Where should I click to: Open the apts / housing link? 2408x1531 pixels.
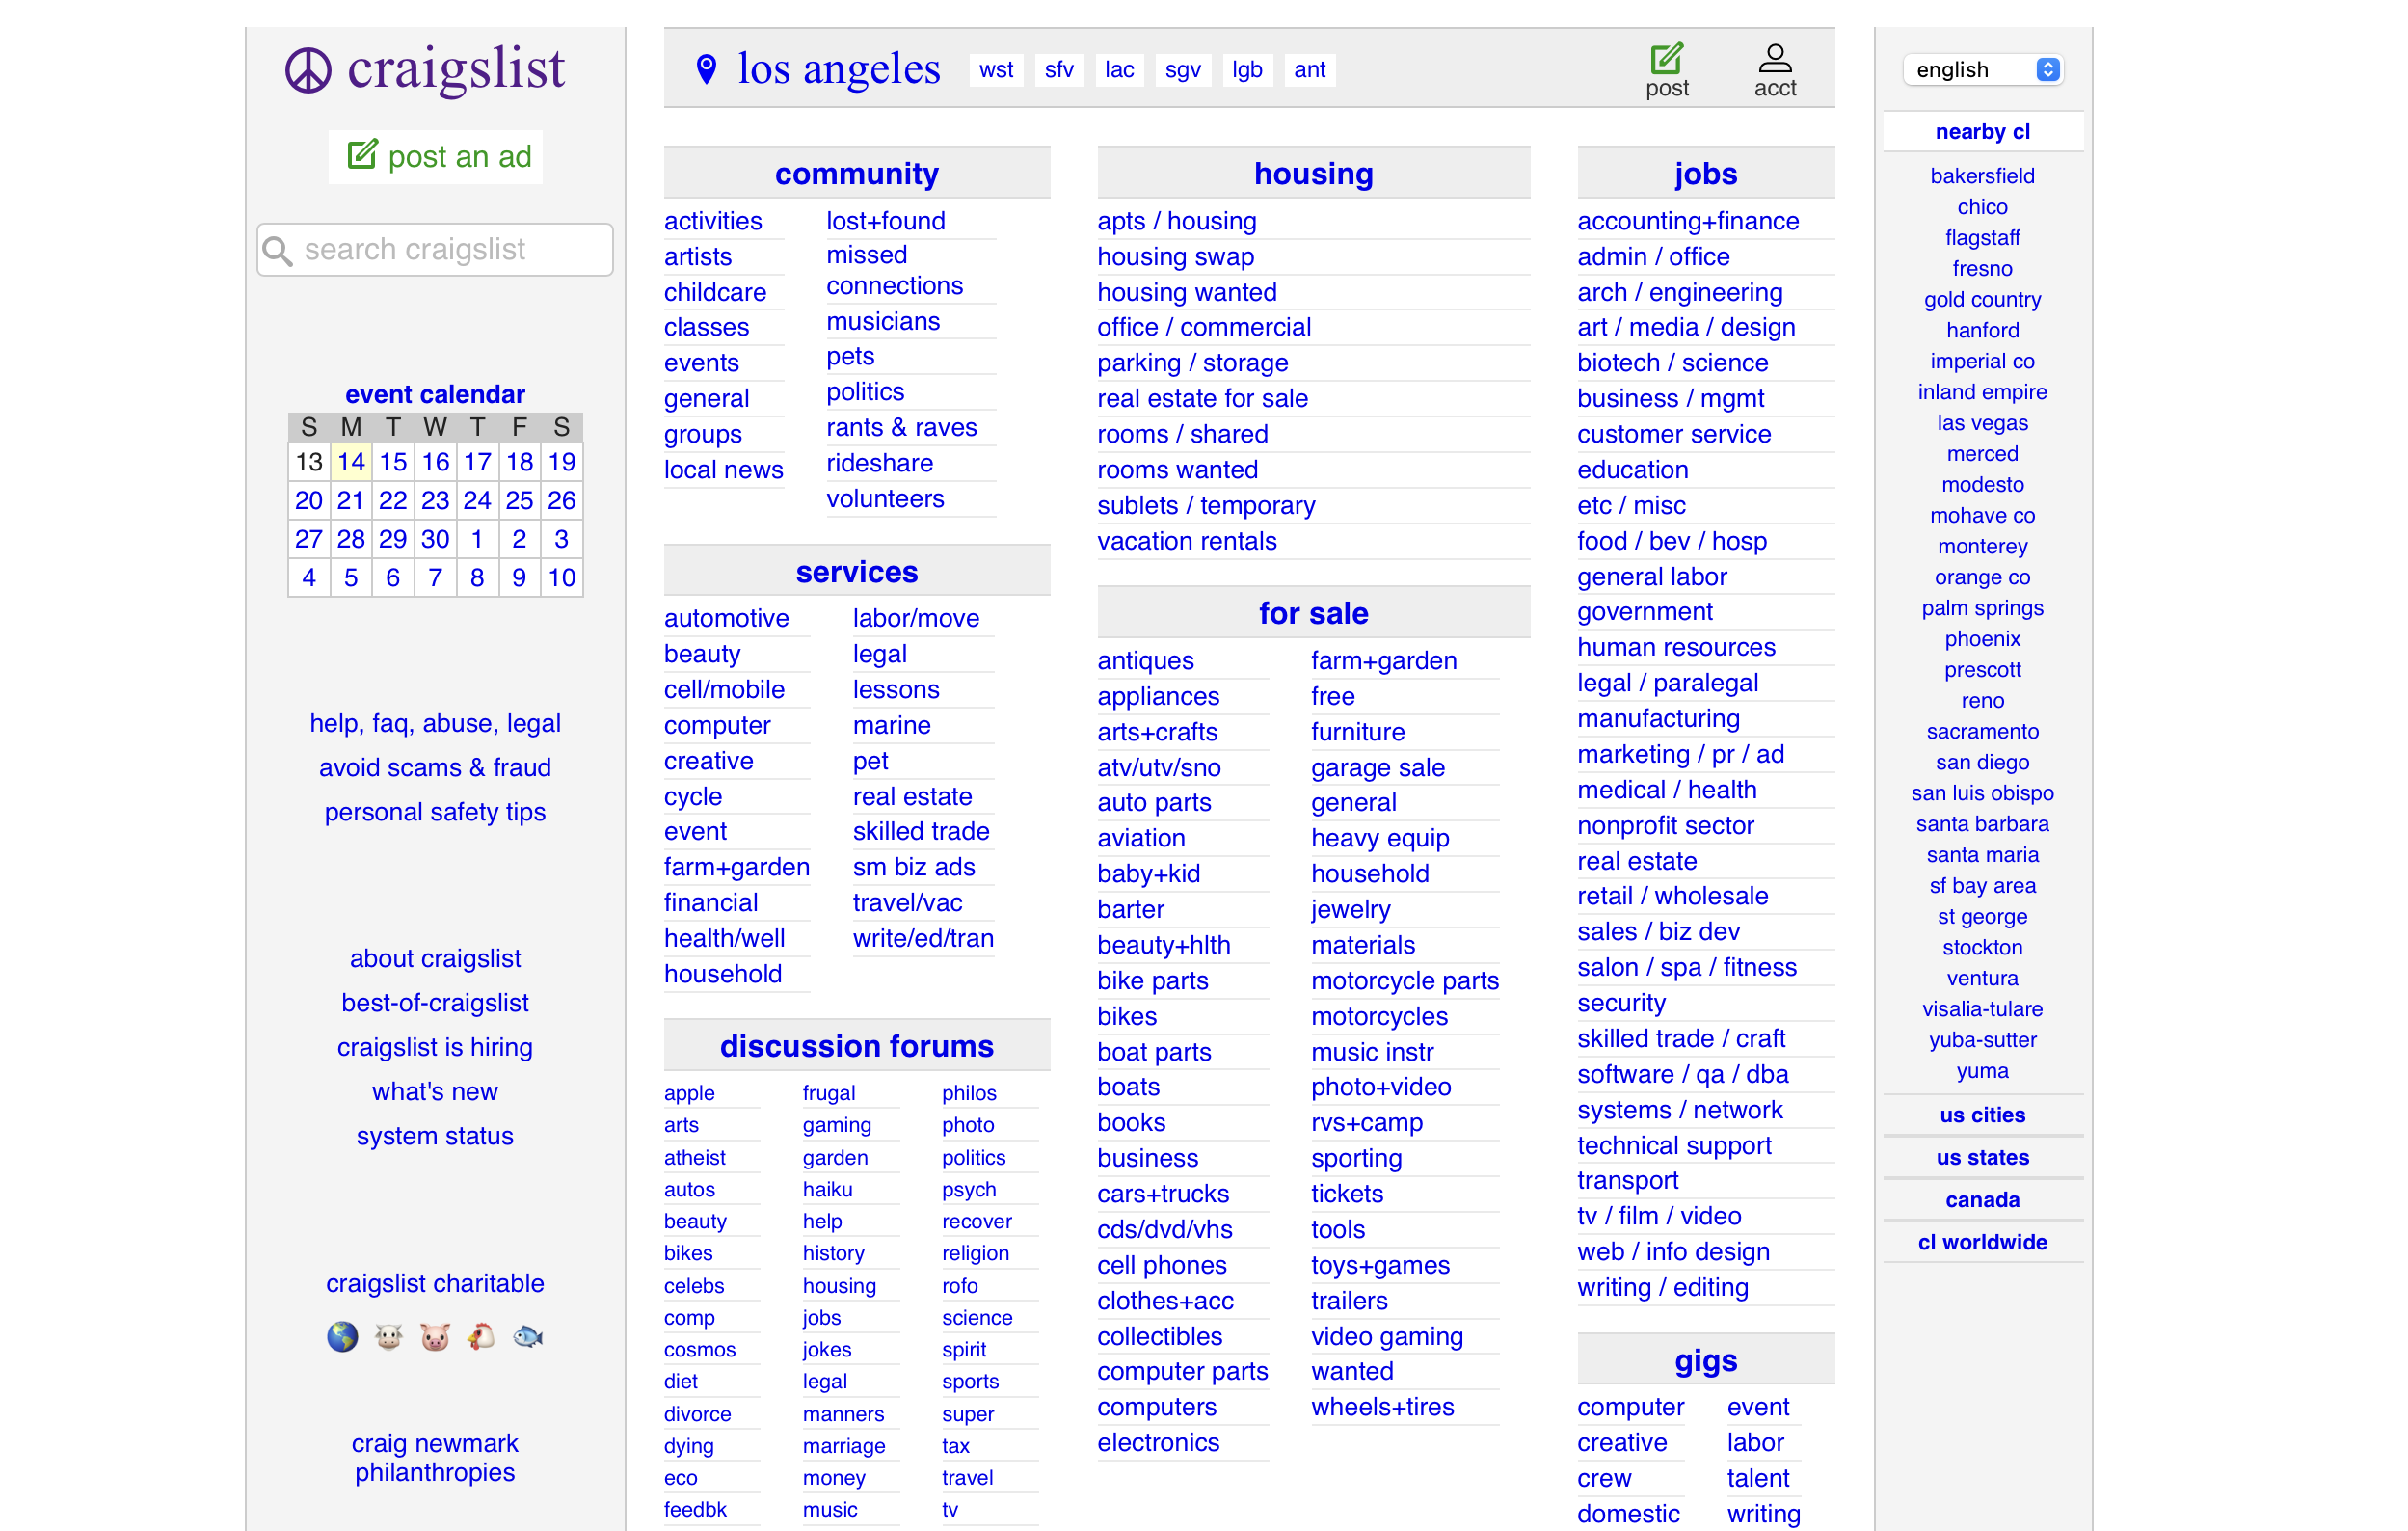point(1176,221)
